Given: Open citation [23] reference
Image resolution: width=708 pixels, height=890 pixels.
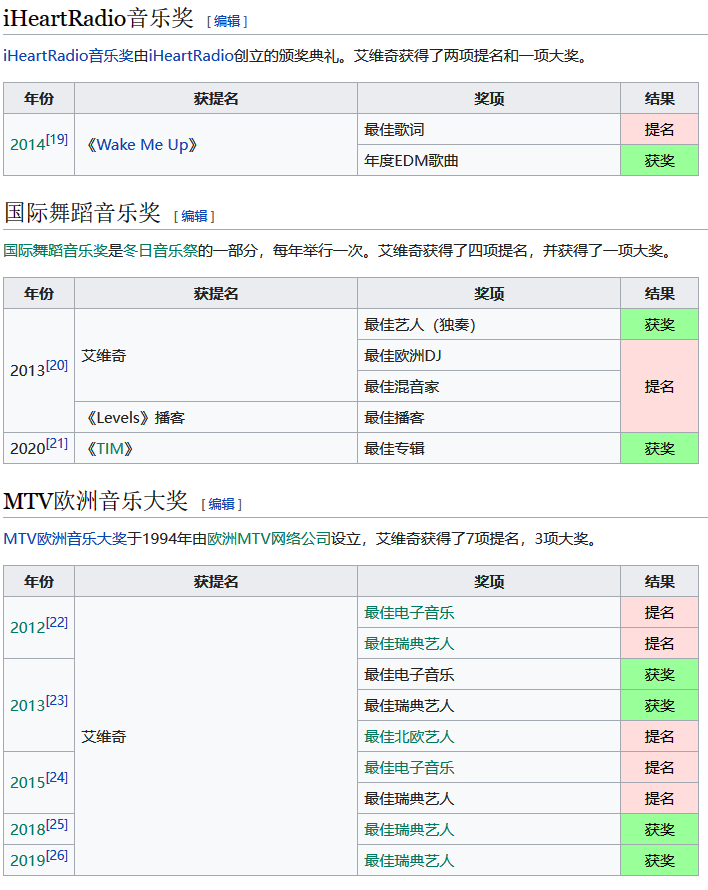Looking at the screenshot, I should click(57, 700).
